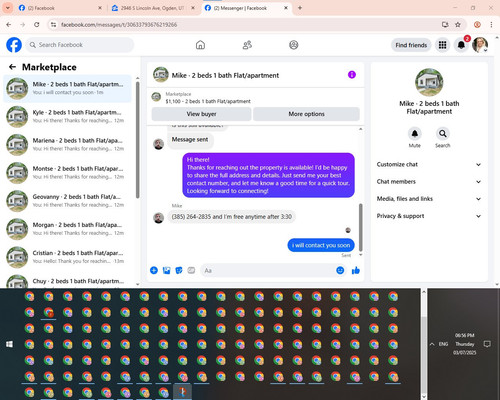This screenshot has height=400, width=500.
Task: Focus the Search Facebook field
Action: 80,45
